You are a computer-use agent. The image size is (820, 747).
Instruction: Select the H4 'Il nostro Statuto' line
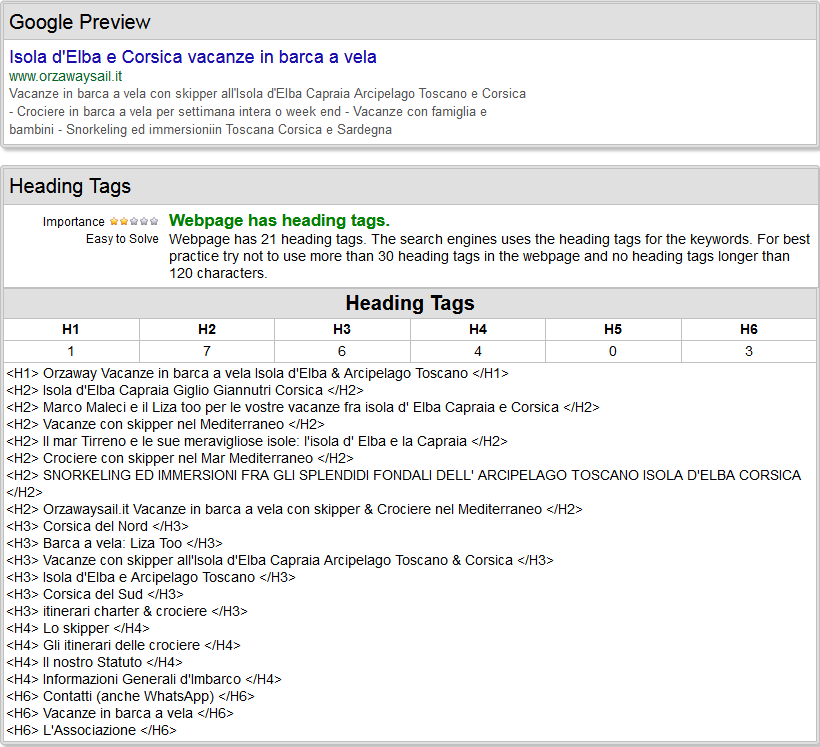point(94,662)
